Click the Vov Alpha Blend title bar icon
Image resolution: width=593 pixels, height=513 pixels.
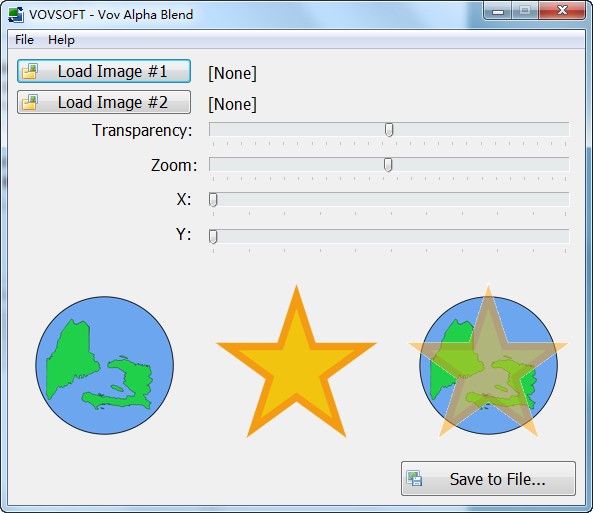pos(16,14)
